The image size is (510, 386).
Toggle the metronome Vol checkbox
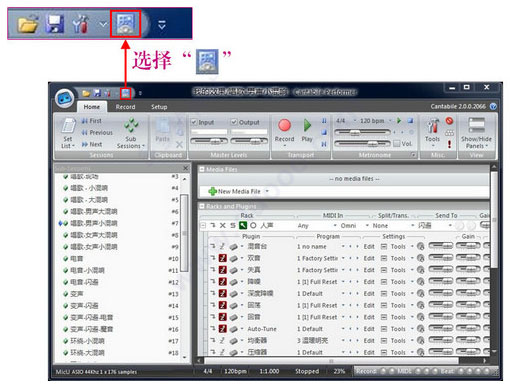coord(397,144)
